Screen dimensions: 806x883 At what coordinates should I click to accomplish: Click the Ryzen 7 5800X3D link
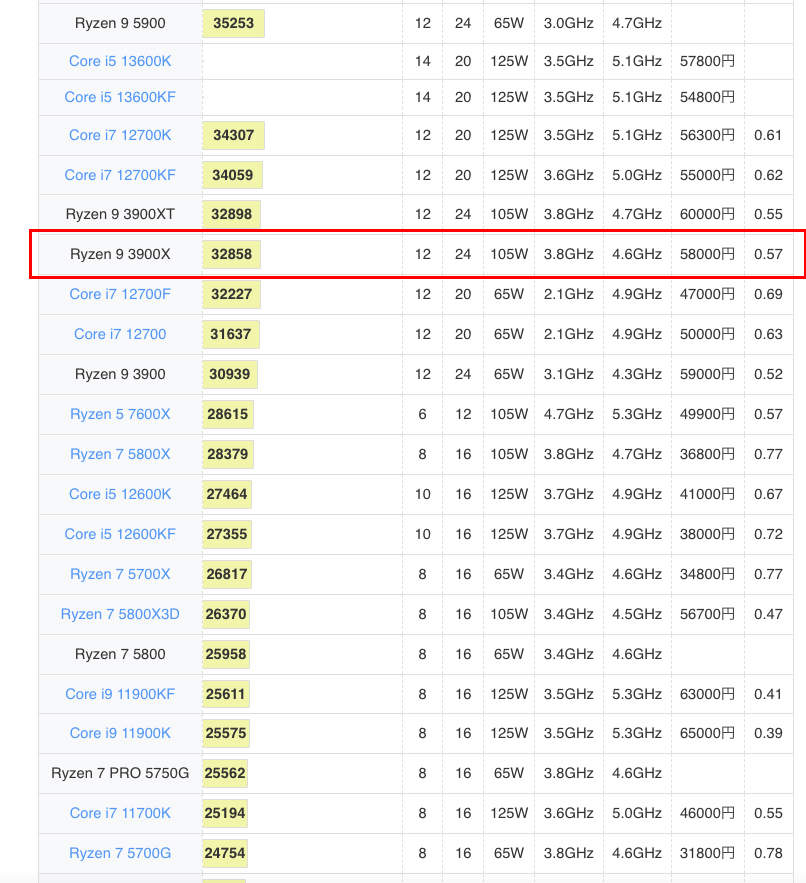[x=120, y=614]
